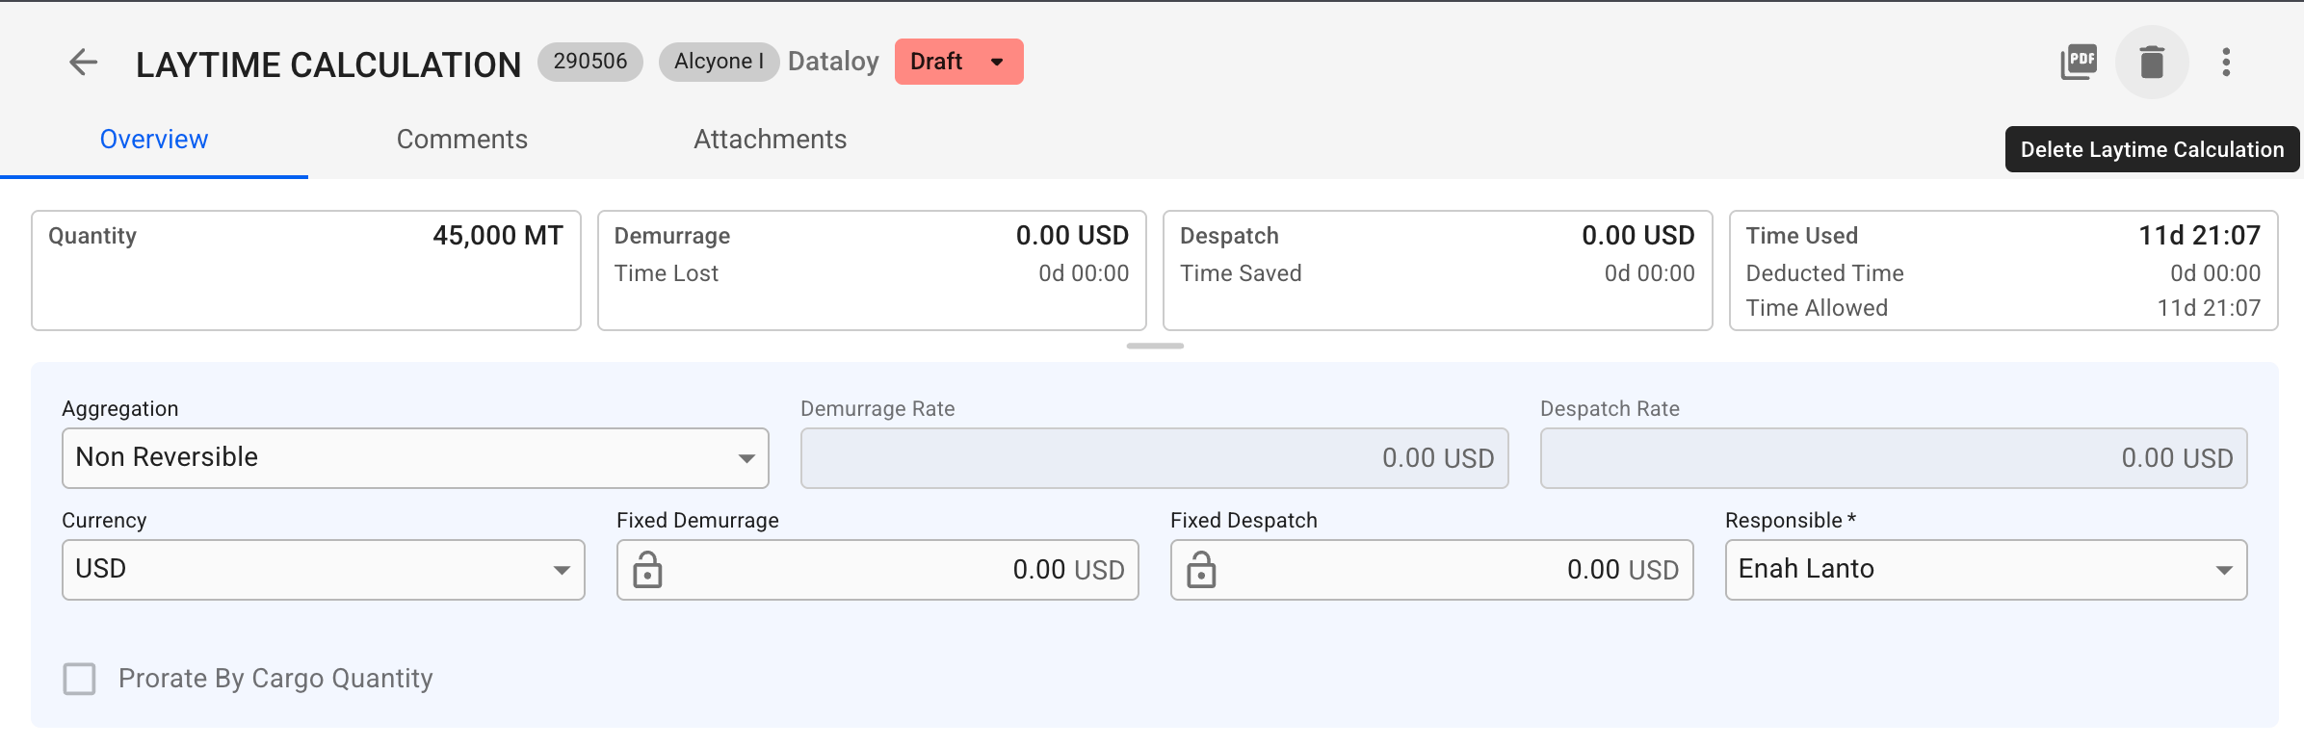Image resolution: width=2304 pixels, height=747 pixels.
Task: Click the Alcyone I vessel chip
Action: pos(718,62)
